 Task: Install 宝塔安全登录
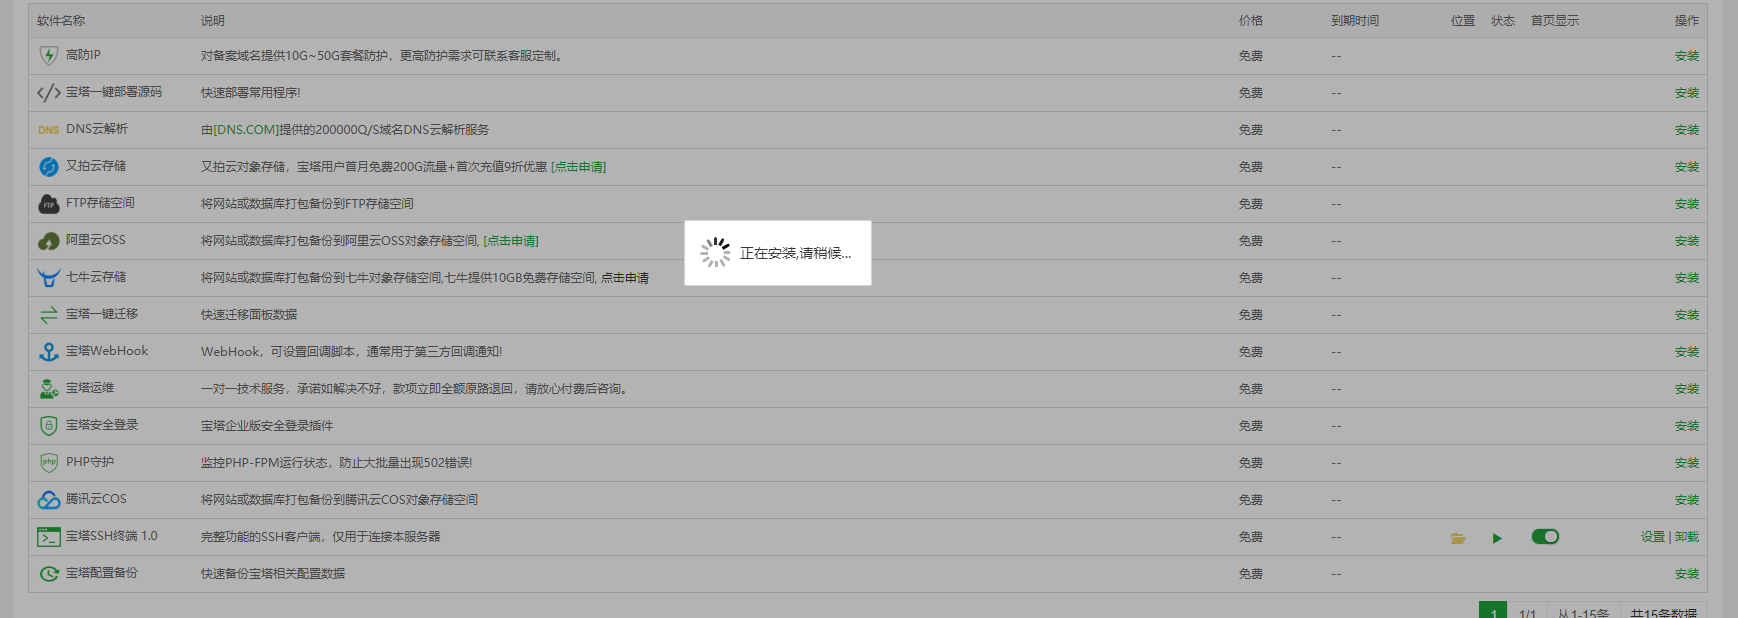[x=1686, y=426]
